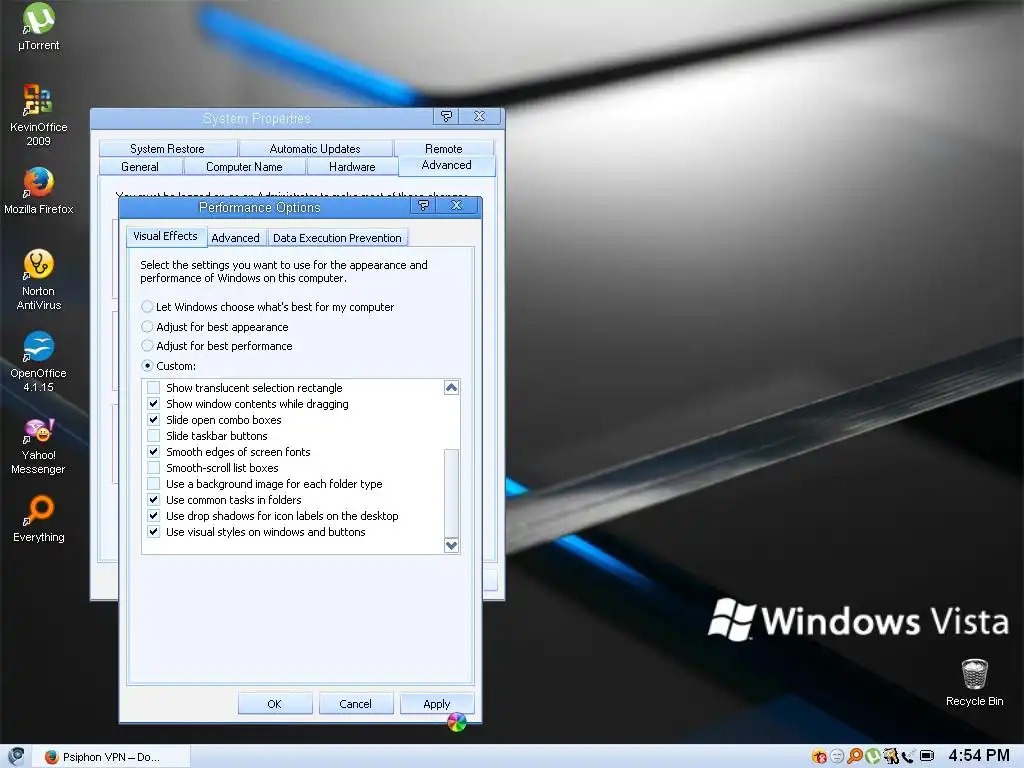The height and width of the screenshot is (768, 1024).
Task: Uncheck Smooth edges of screen fonts
Action: 153,452
